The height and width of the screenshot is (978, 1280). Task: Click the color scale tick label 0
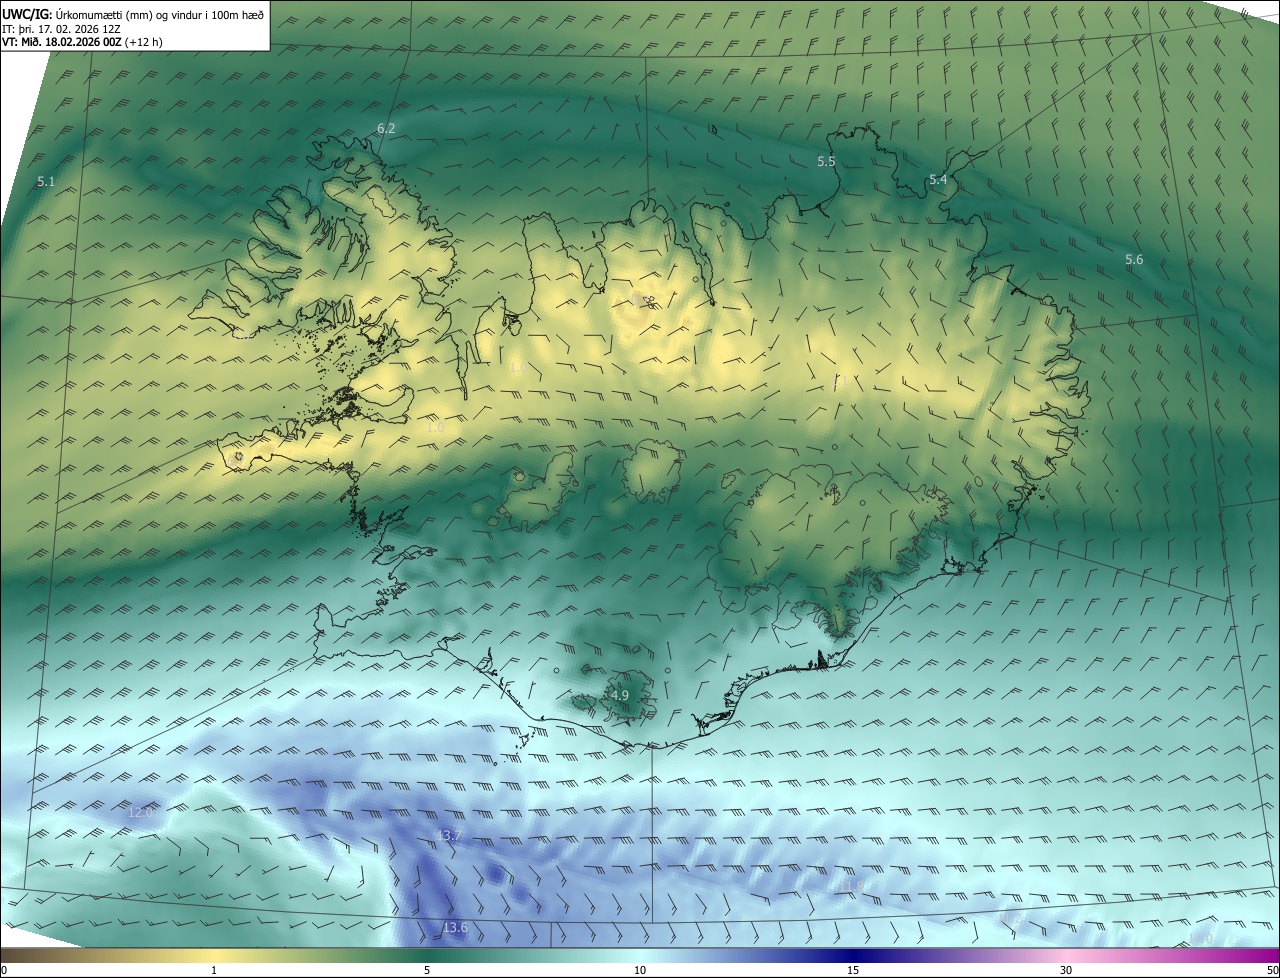tap(3, 970)
